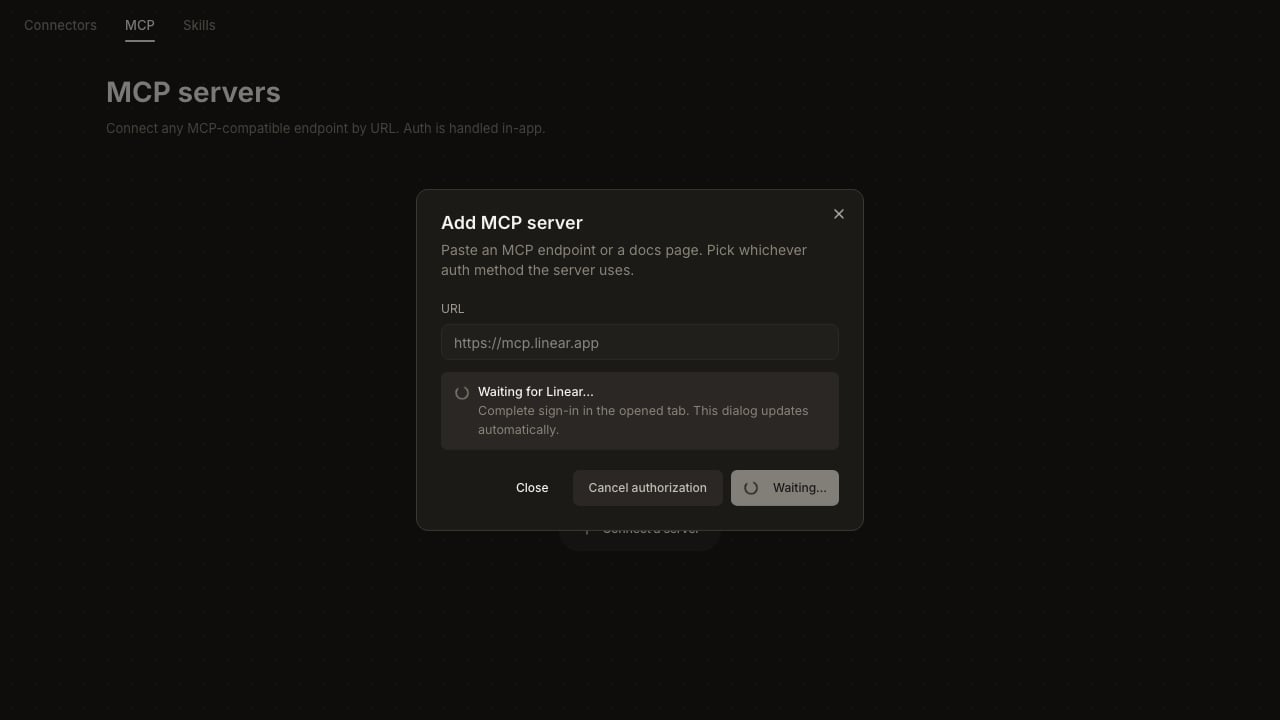Image resolution: width=1280 pixels, height=720 pixels.
Task: Click the 'Connect any MCP-compatible endpoint' subtitle
Action: click(325, 128)
